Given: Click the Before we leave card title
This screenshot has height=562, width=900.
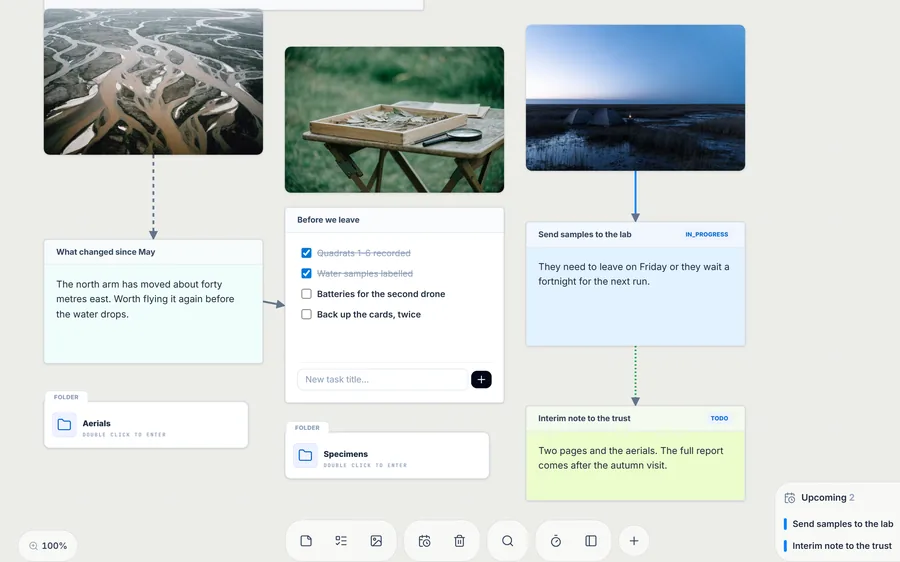Looking at the screenshot, I should (328, 220).
